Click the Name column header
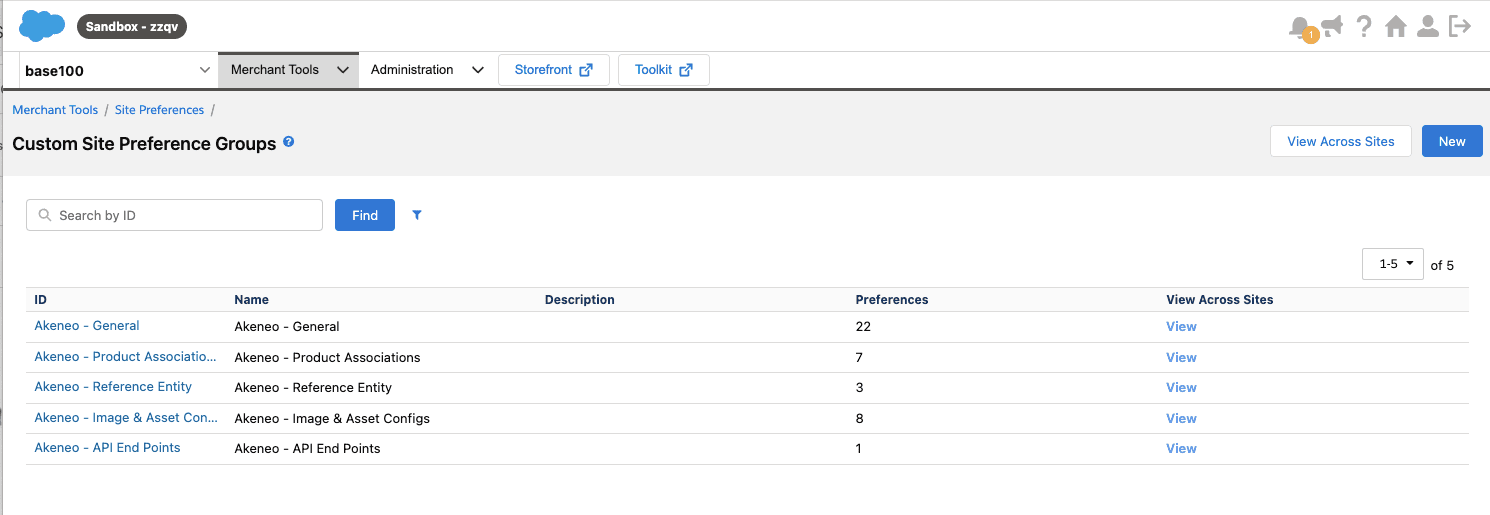1490x515 pixels. click(x=251, y=300)
